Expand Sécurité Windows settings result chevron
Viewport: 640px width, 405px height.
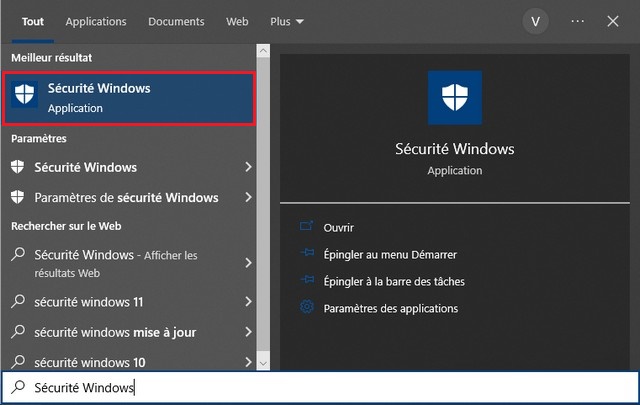pyautogui.click(x=248, y=167)
